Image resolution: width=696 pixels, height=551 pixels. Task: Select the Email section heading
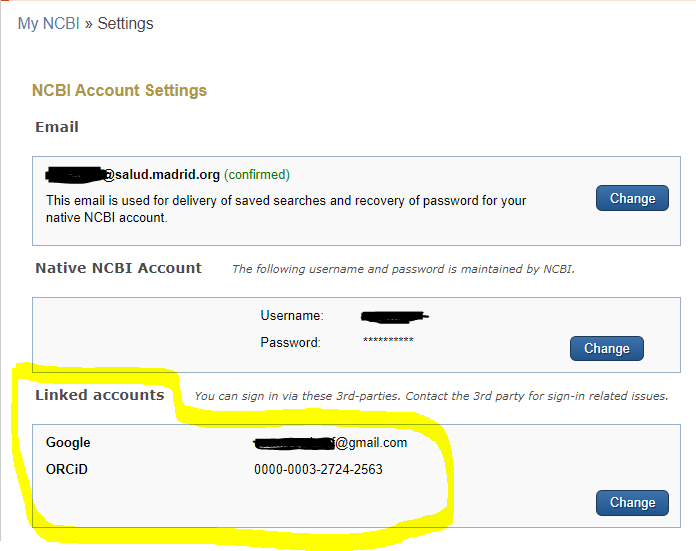coord(57,127)
